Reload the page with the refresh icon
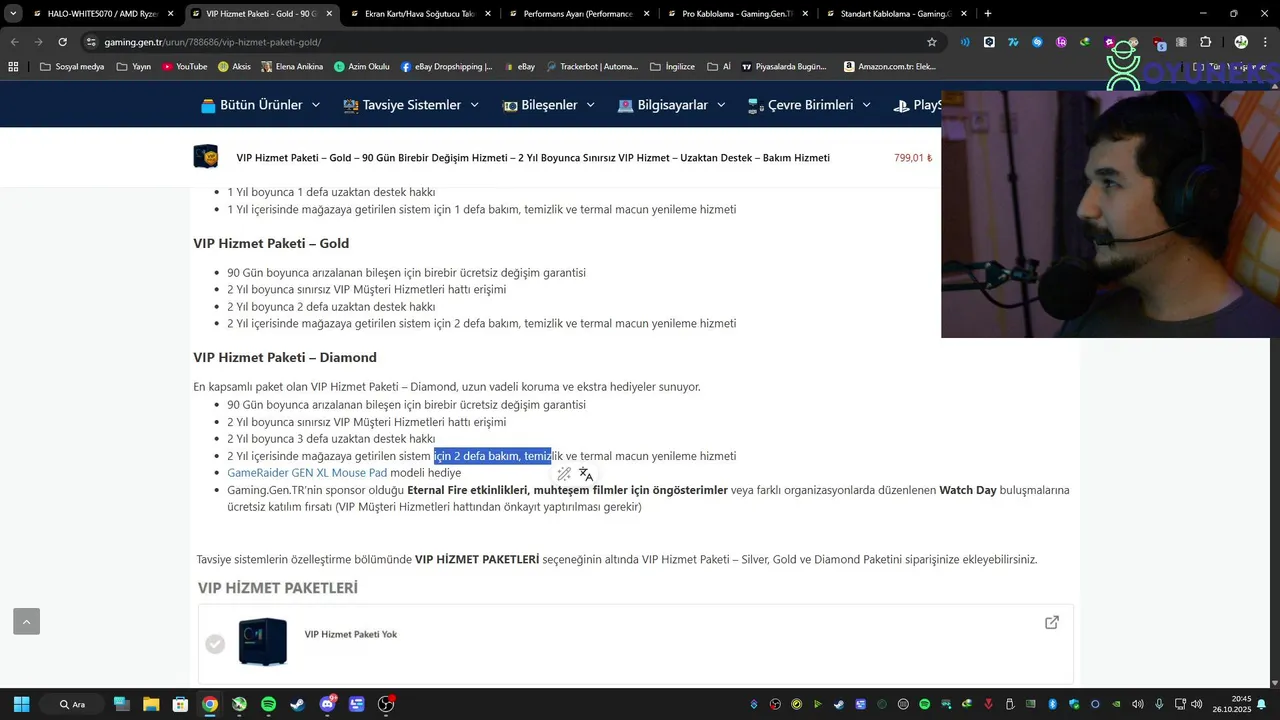This screenshot has width=1280, height=720. tap(62, 42)
